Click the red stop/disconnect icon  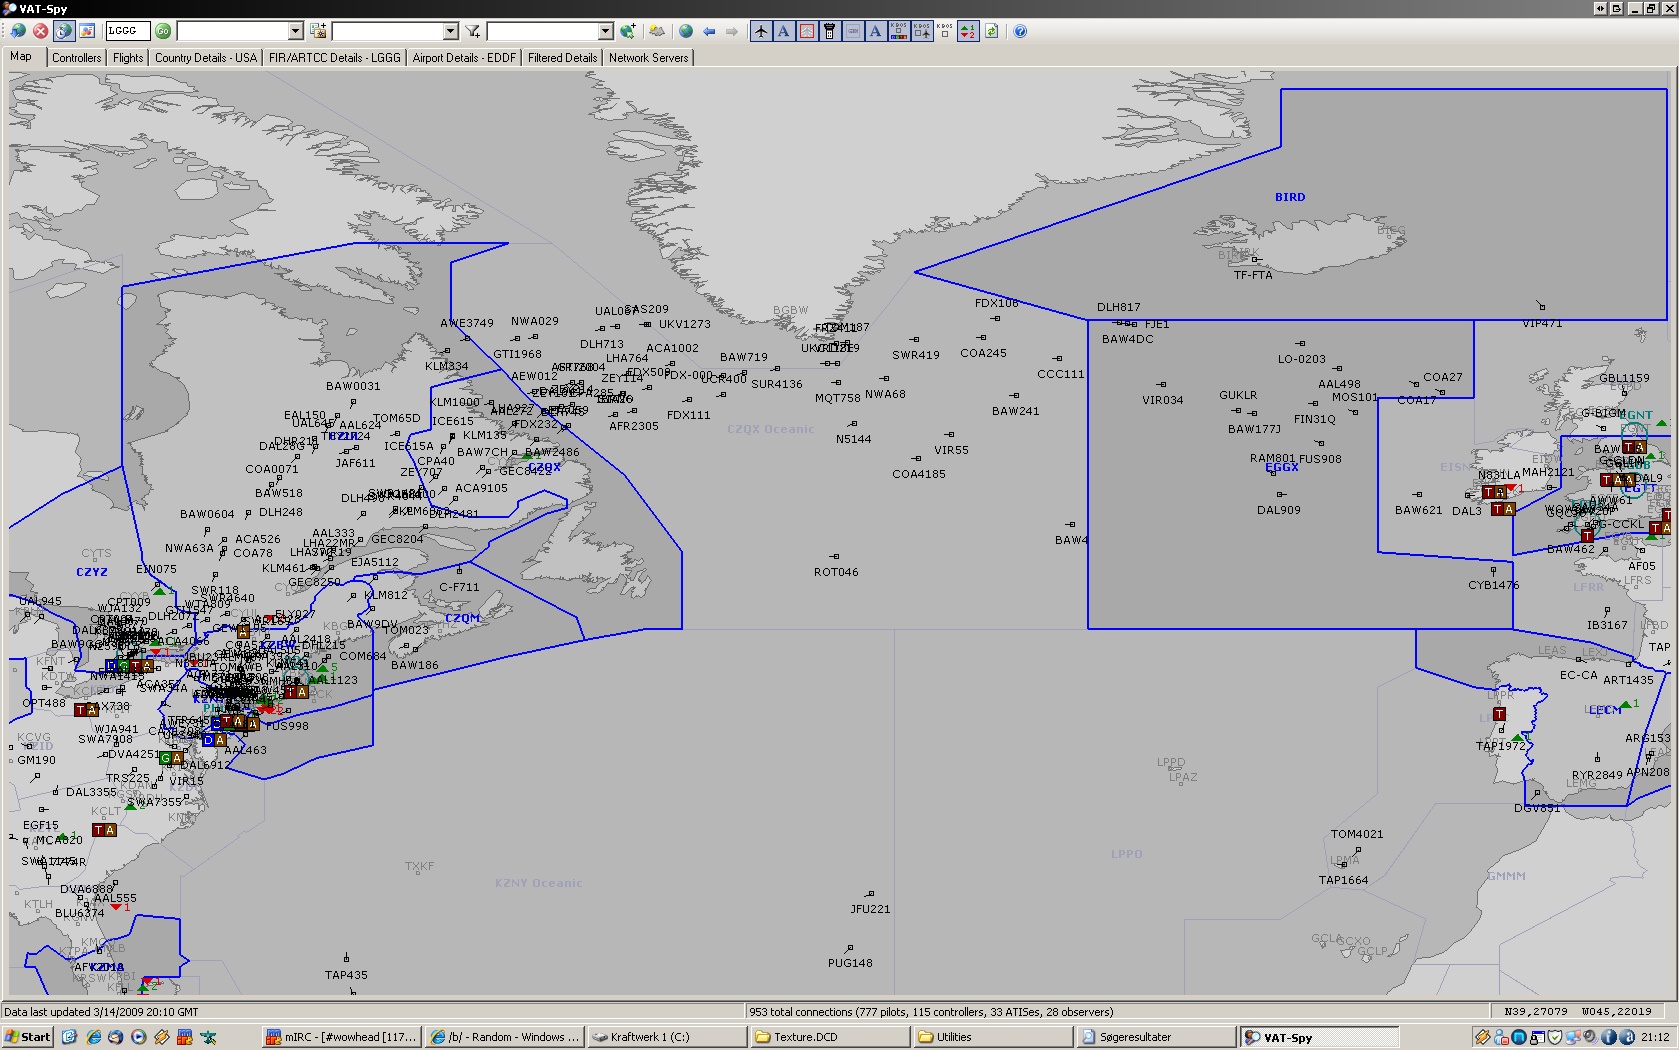pyautogui.click(x=40, y=31)
